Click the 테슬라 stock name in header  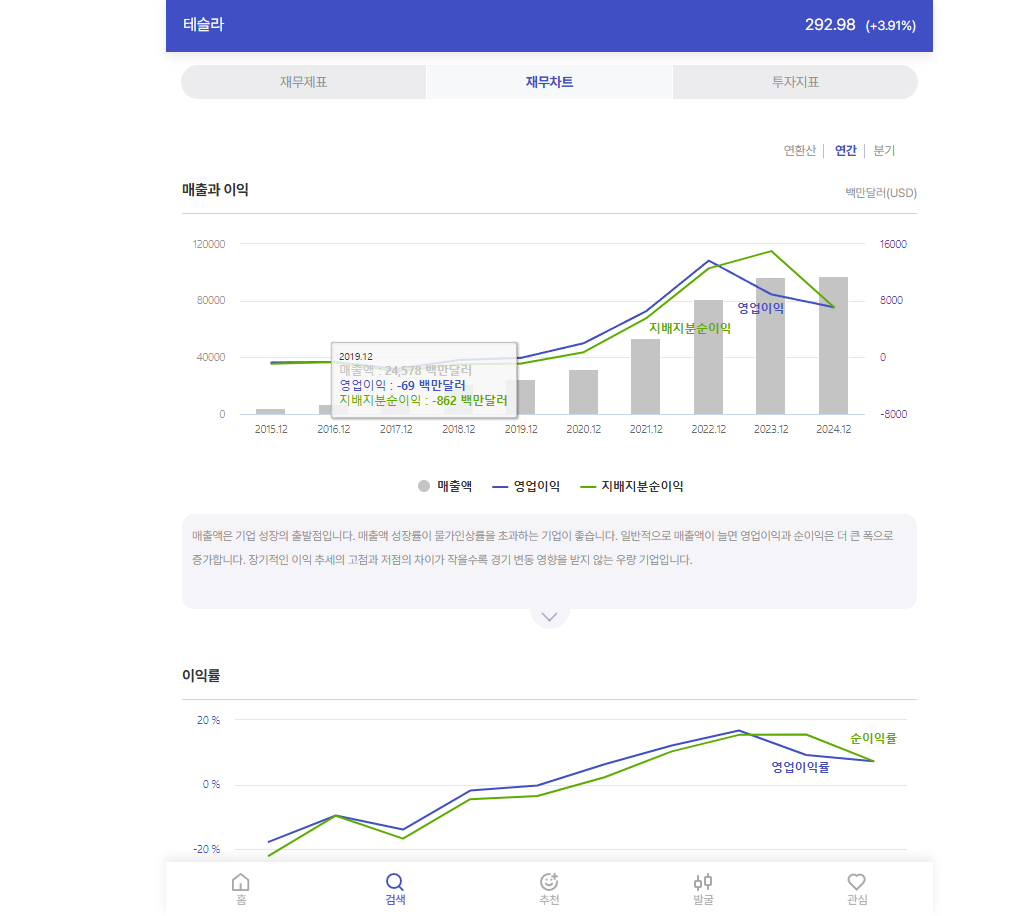pos(204,25)
